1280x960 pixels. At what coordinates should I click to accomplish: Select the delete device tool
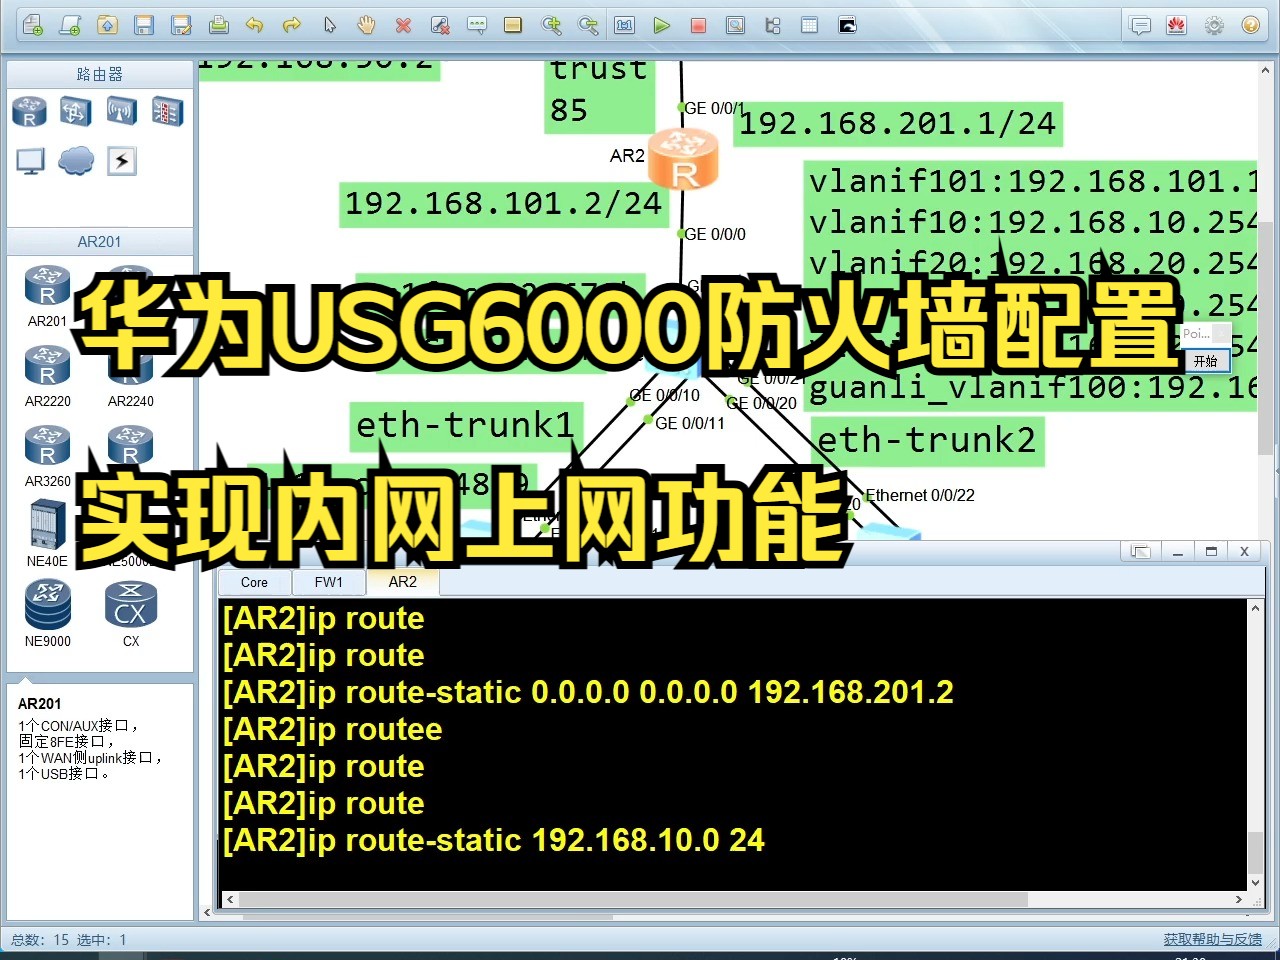403,25
